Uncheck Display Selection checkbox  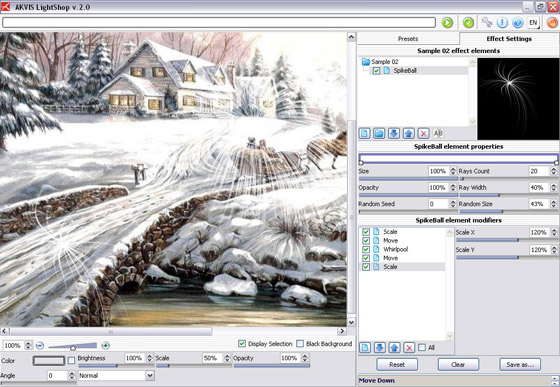click(x=242, y=344)
